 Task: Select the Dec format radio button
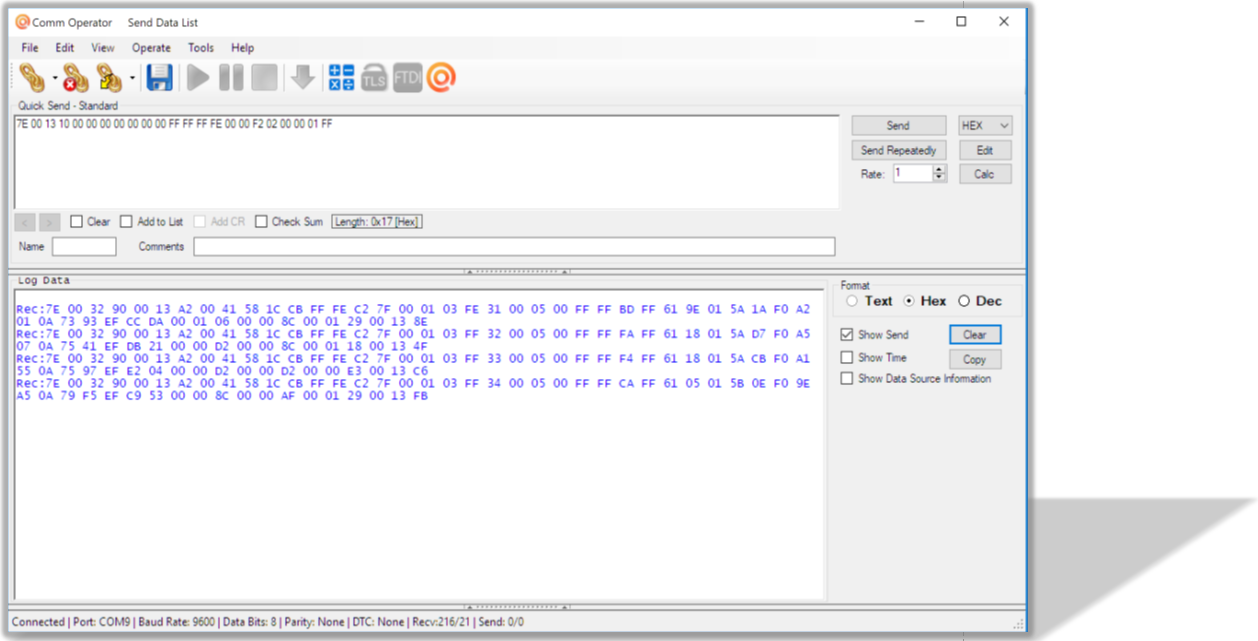click(x=964, y=301)
